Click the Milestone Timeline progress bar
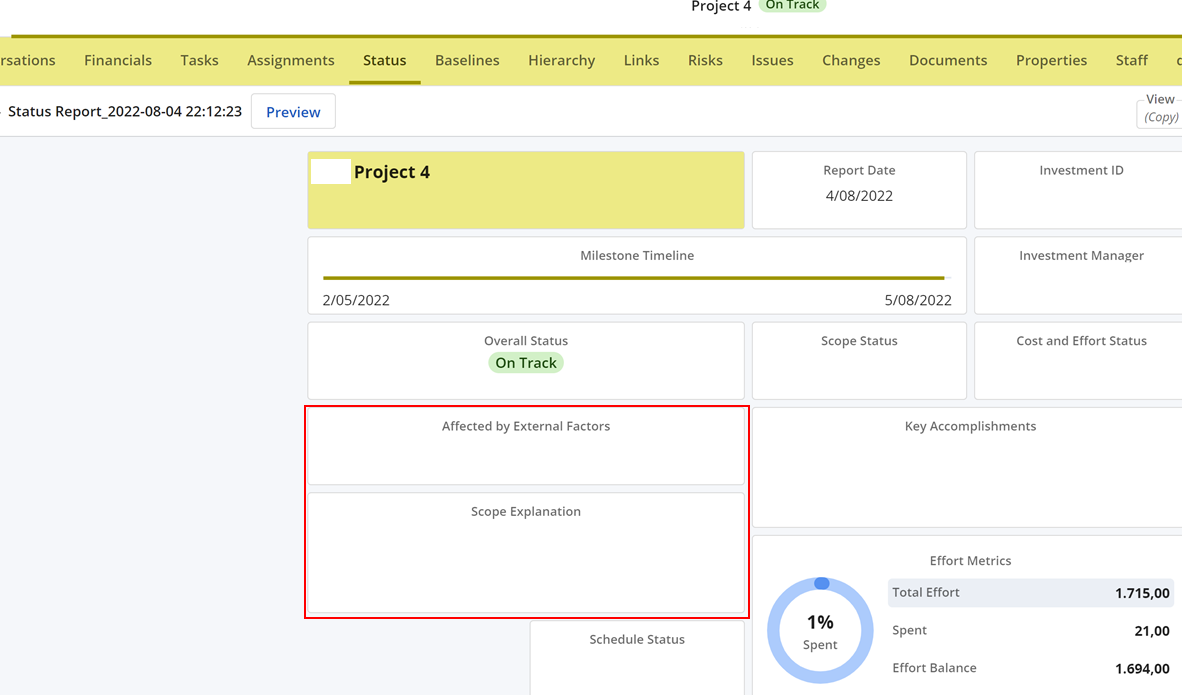Screen dimensions: 1182x695 tap(633, 278)
